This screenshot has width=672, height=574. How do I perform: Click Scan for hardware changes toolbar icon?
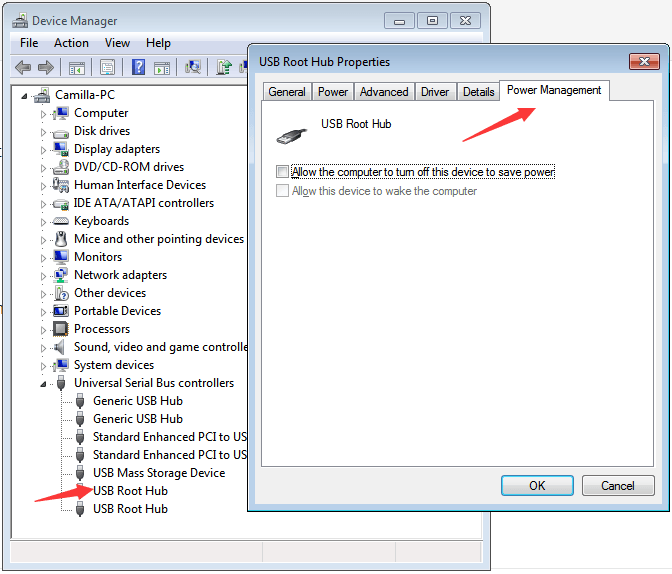(x=193, y=67)
